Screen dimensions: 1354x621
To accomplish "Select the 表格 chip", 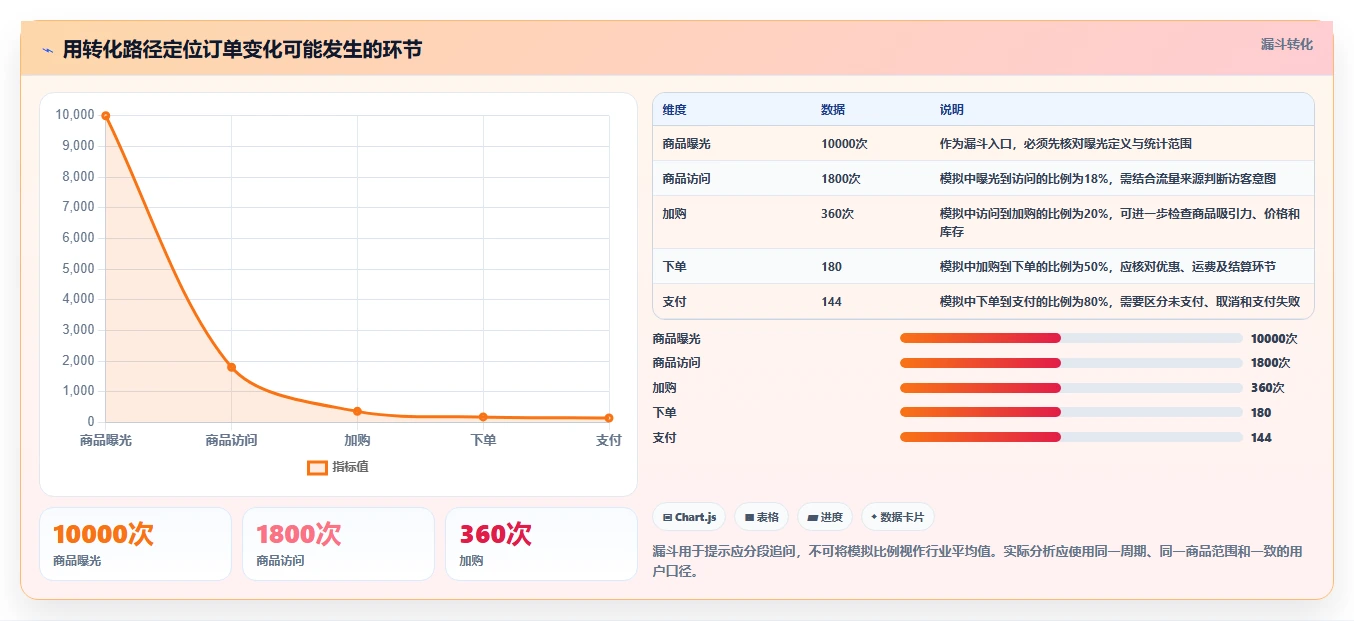I will [761, 517].
